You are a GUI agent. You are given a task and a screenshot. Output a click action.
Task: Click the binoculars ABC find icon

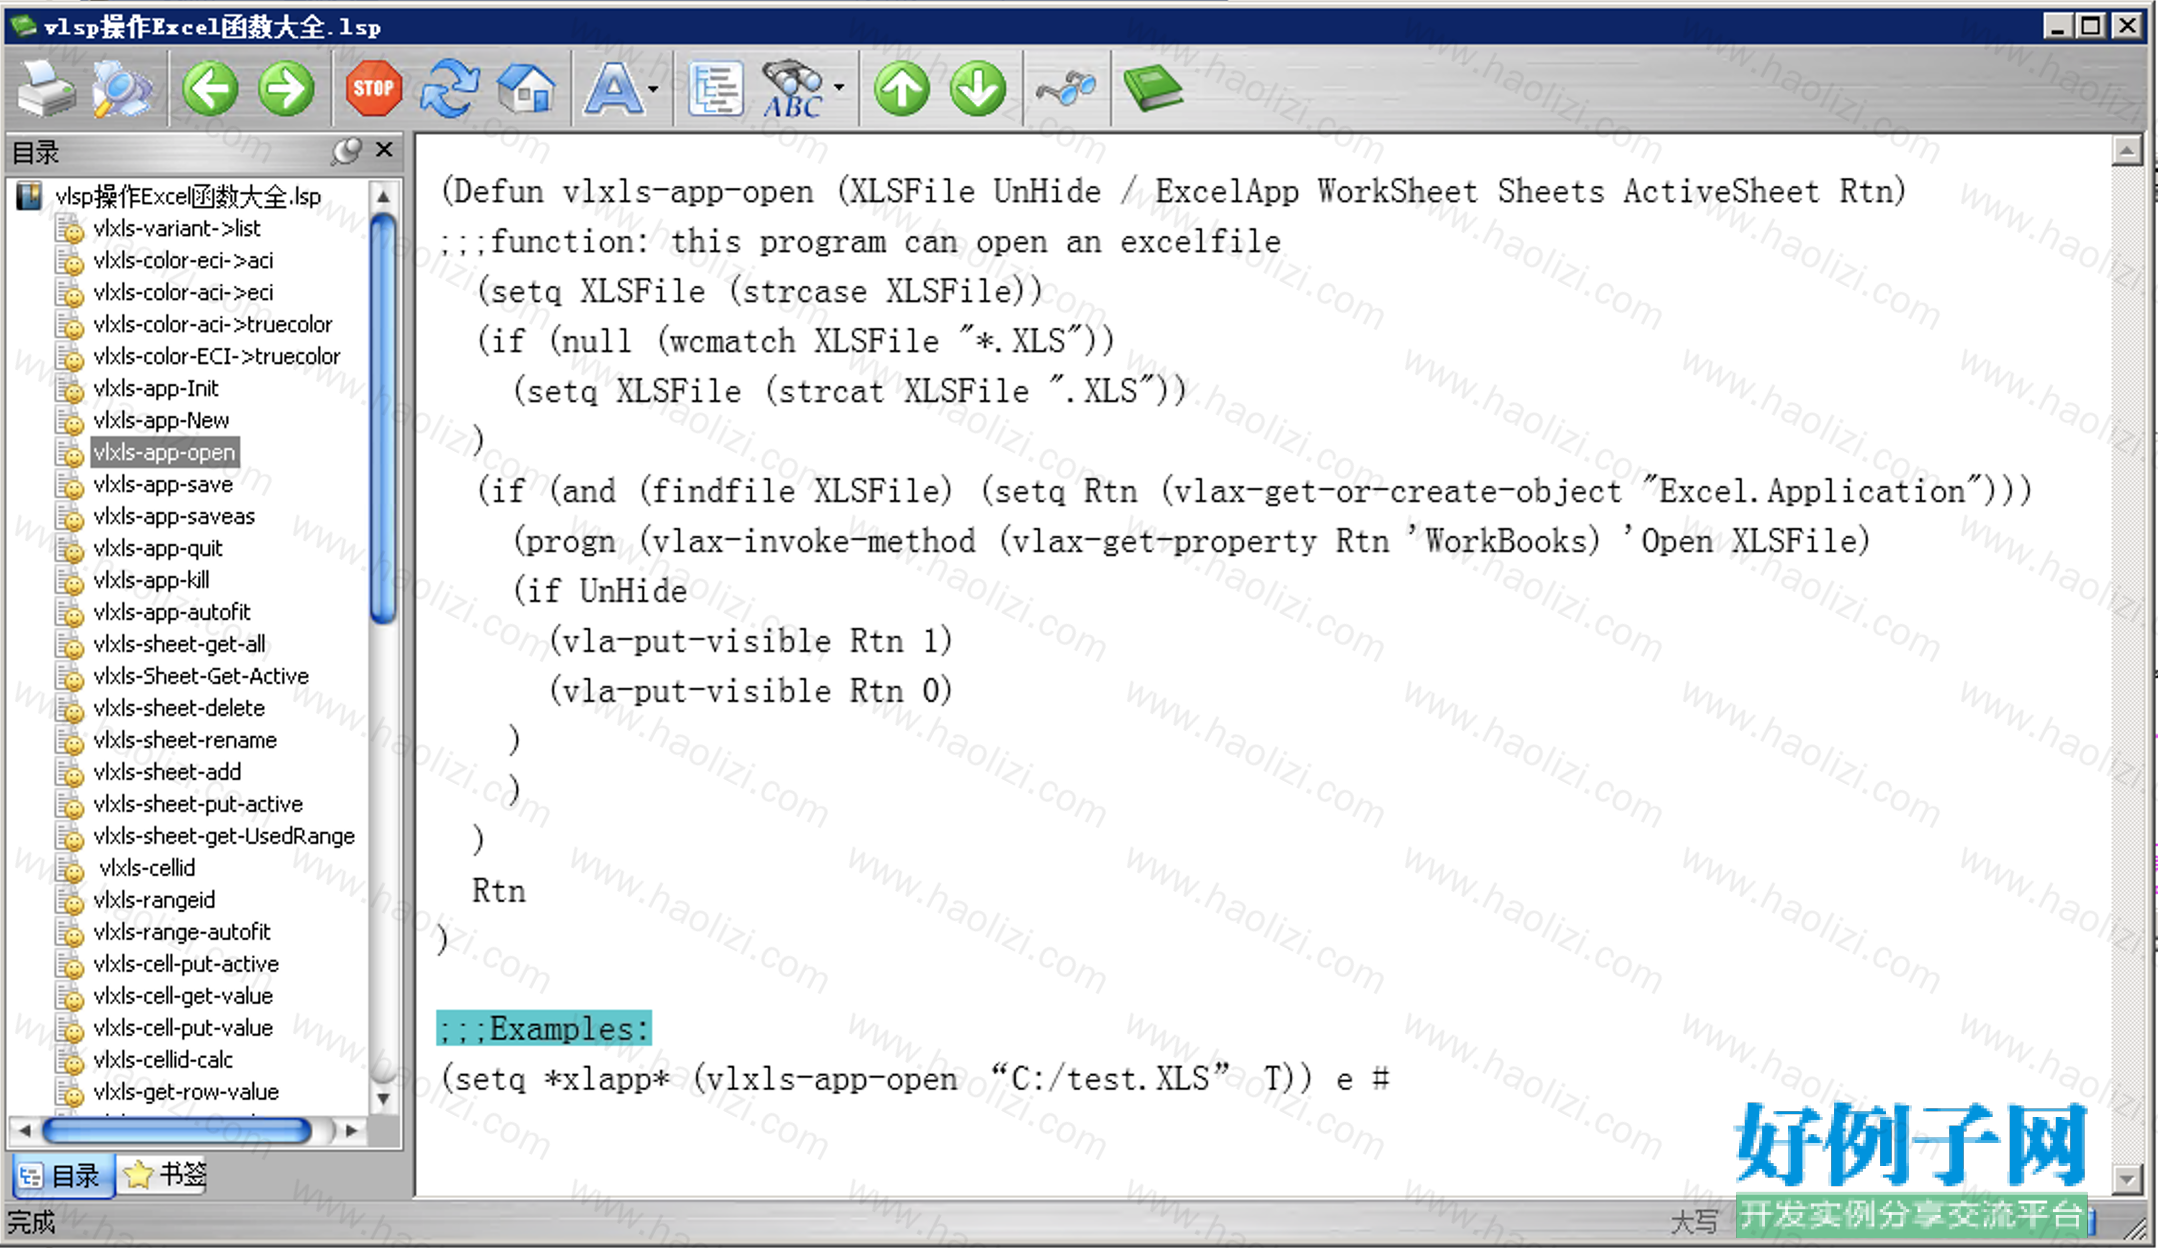pos(793,90)
